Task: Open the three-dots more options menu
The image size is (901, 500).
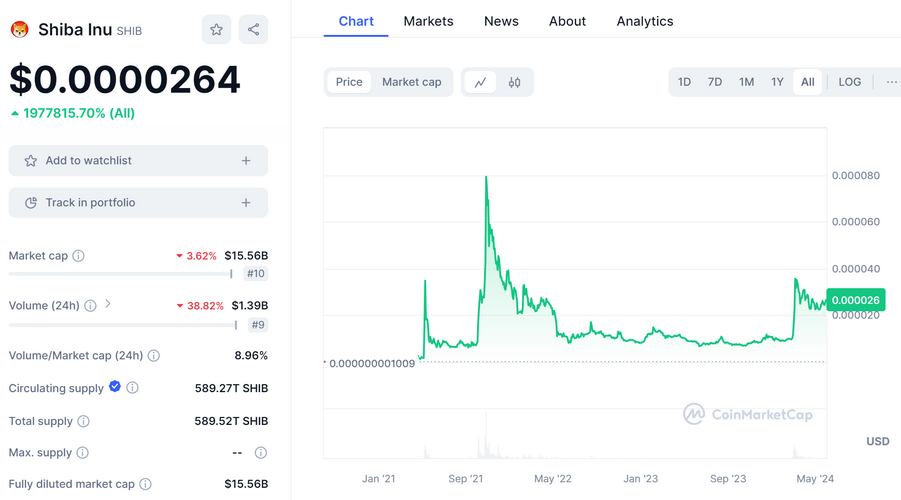Action: [891, 82]
